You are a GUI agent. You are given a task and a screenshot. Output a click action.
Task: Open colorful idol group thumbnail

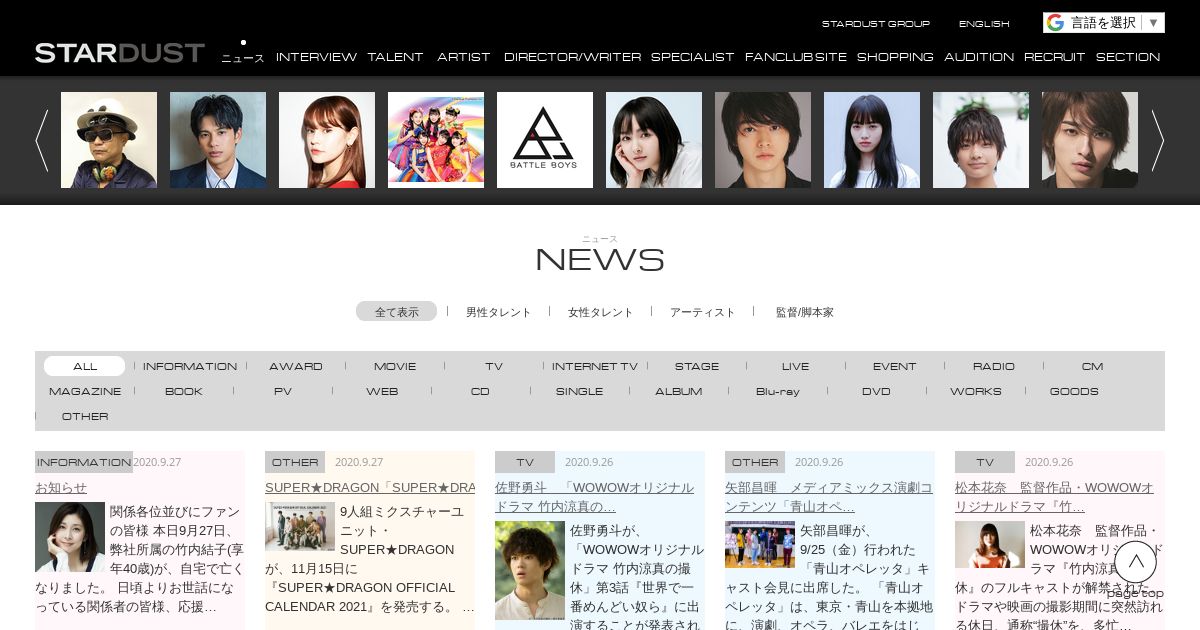436,140
